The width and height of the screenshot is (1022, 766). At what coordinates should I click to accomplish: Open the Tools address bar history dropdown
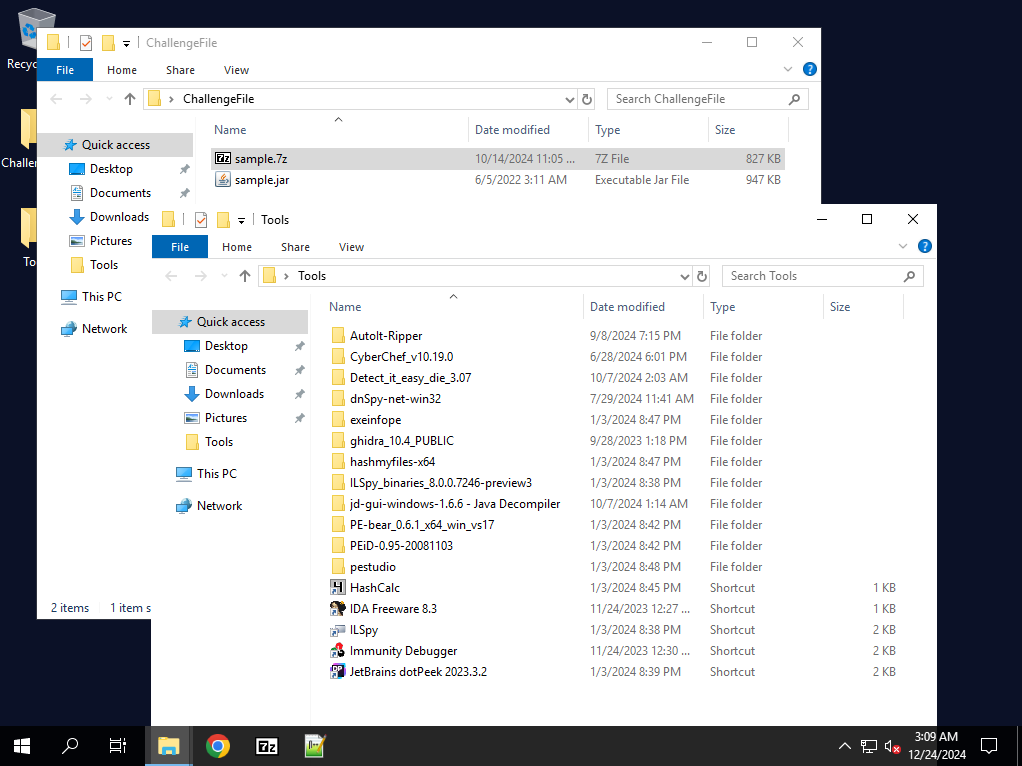coord(684,276)
